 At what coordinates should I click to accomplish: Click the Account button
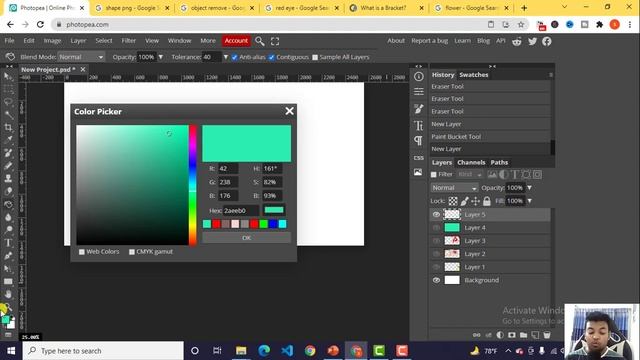tap(236, 41)
